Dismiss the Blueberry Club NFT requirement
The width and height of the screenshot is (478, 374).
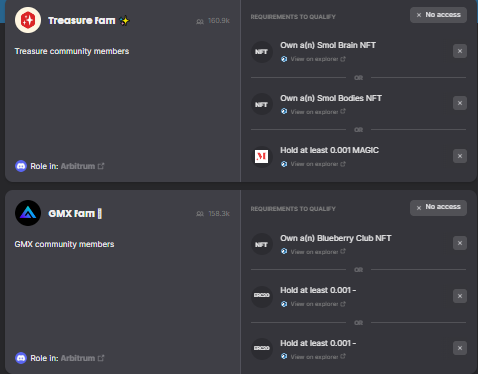460,243
